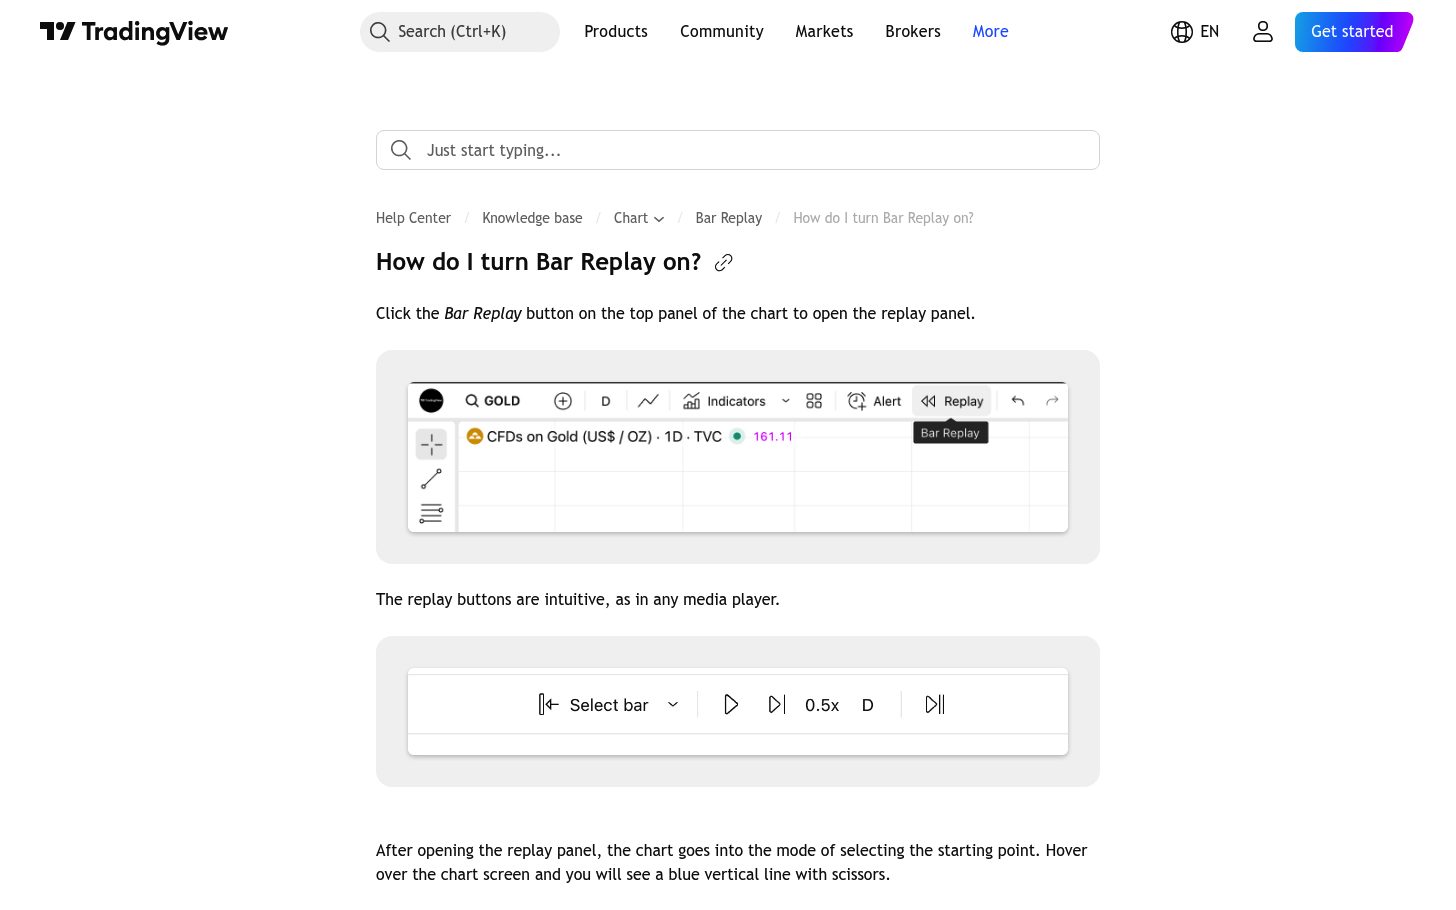
Task: Click the layout grid icon in screenshot
Action: tap(814, 401)
